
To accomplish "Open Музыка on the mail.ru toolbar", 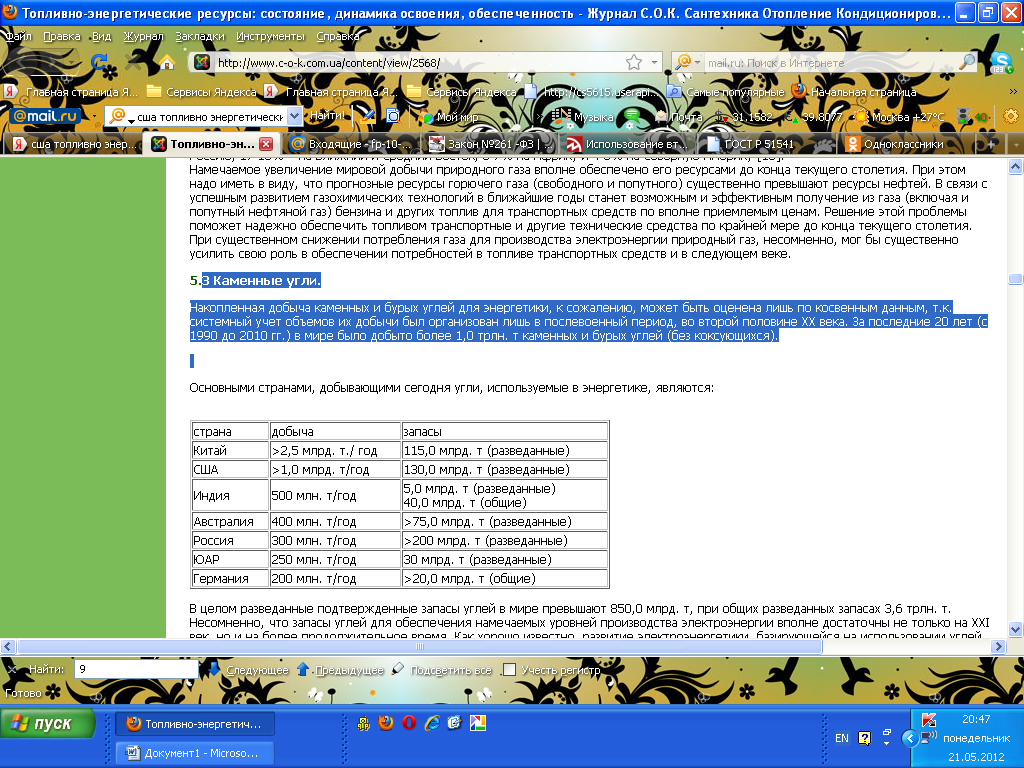I will [583, 117].
